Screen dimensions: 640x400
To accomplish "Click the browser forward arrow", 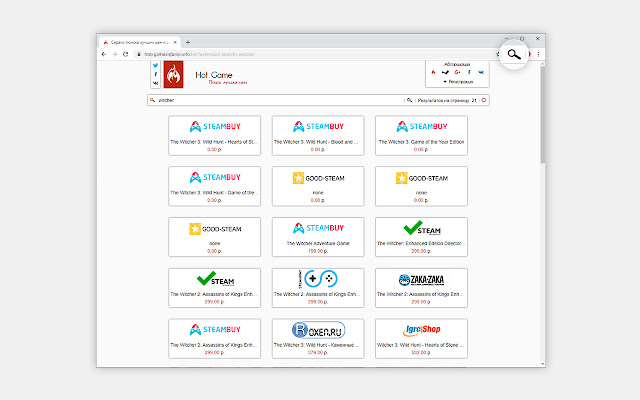I will (115, 54).
